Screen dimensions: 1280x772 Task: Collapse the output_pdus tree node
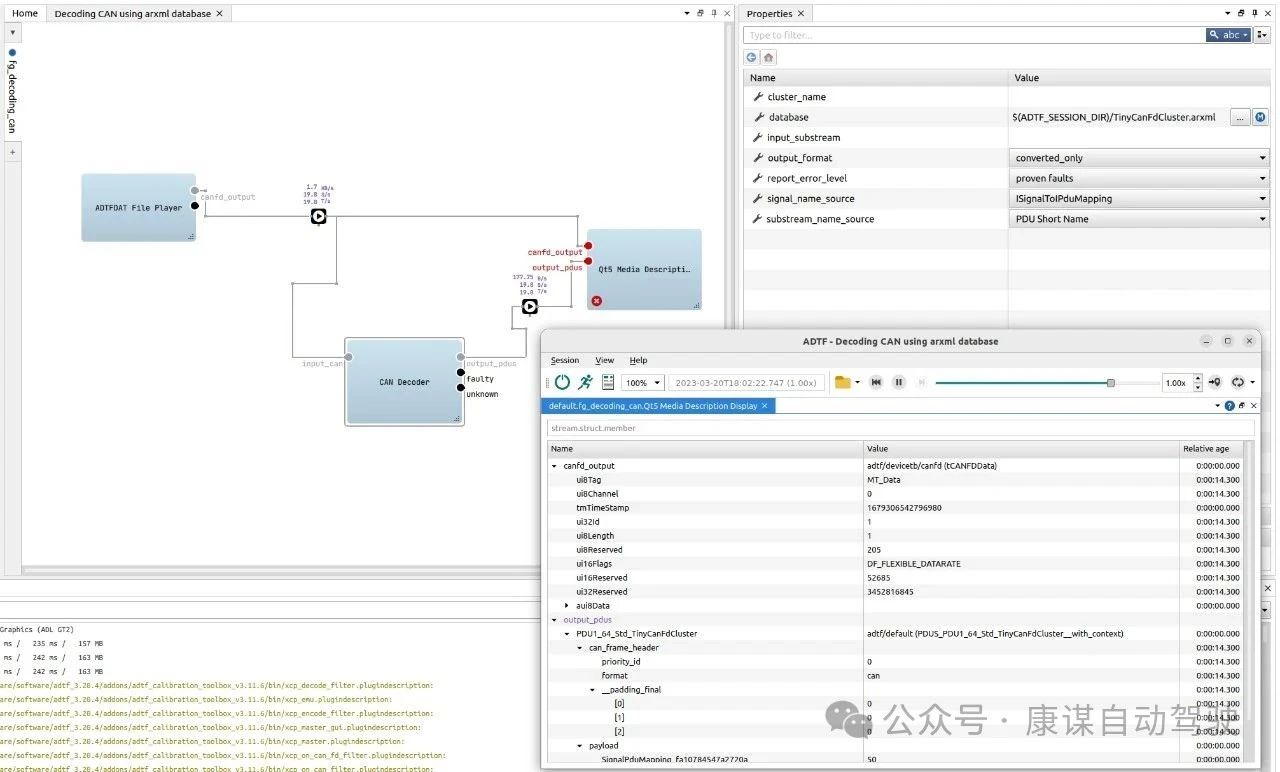pyautogui.click(x=554, y=619)
